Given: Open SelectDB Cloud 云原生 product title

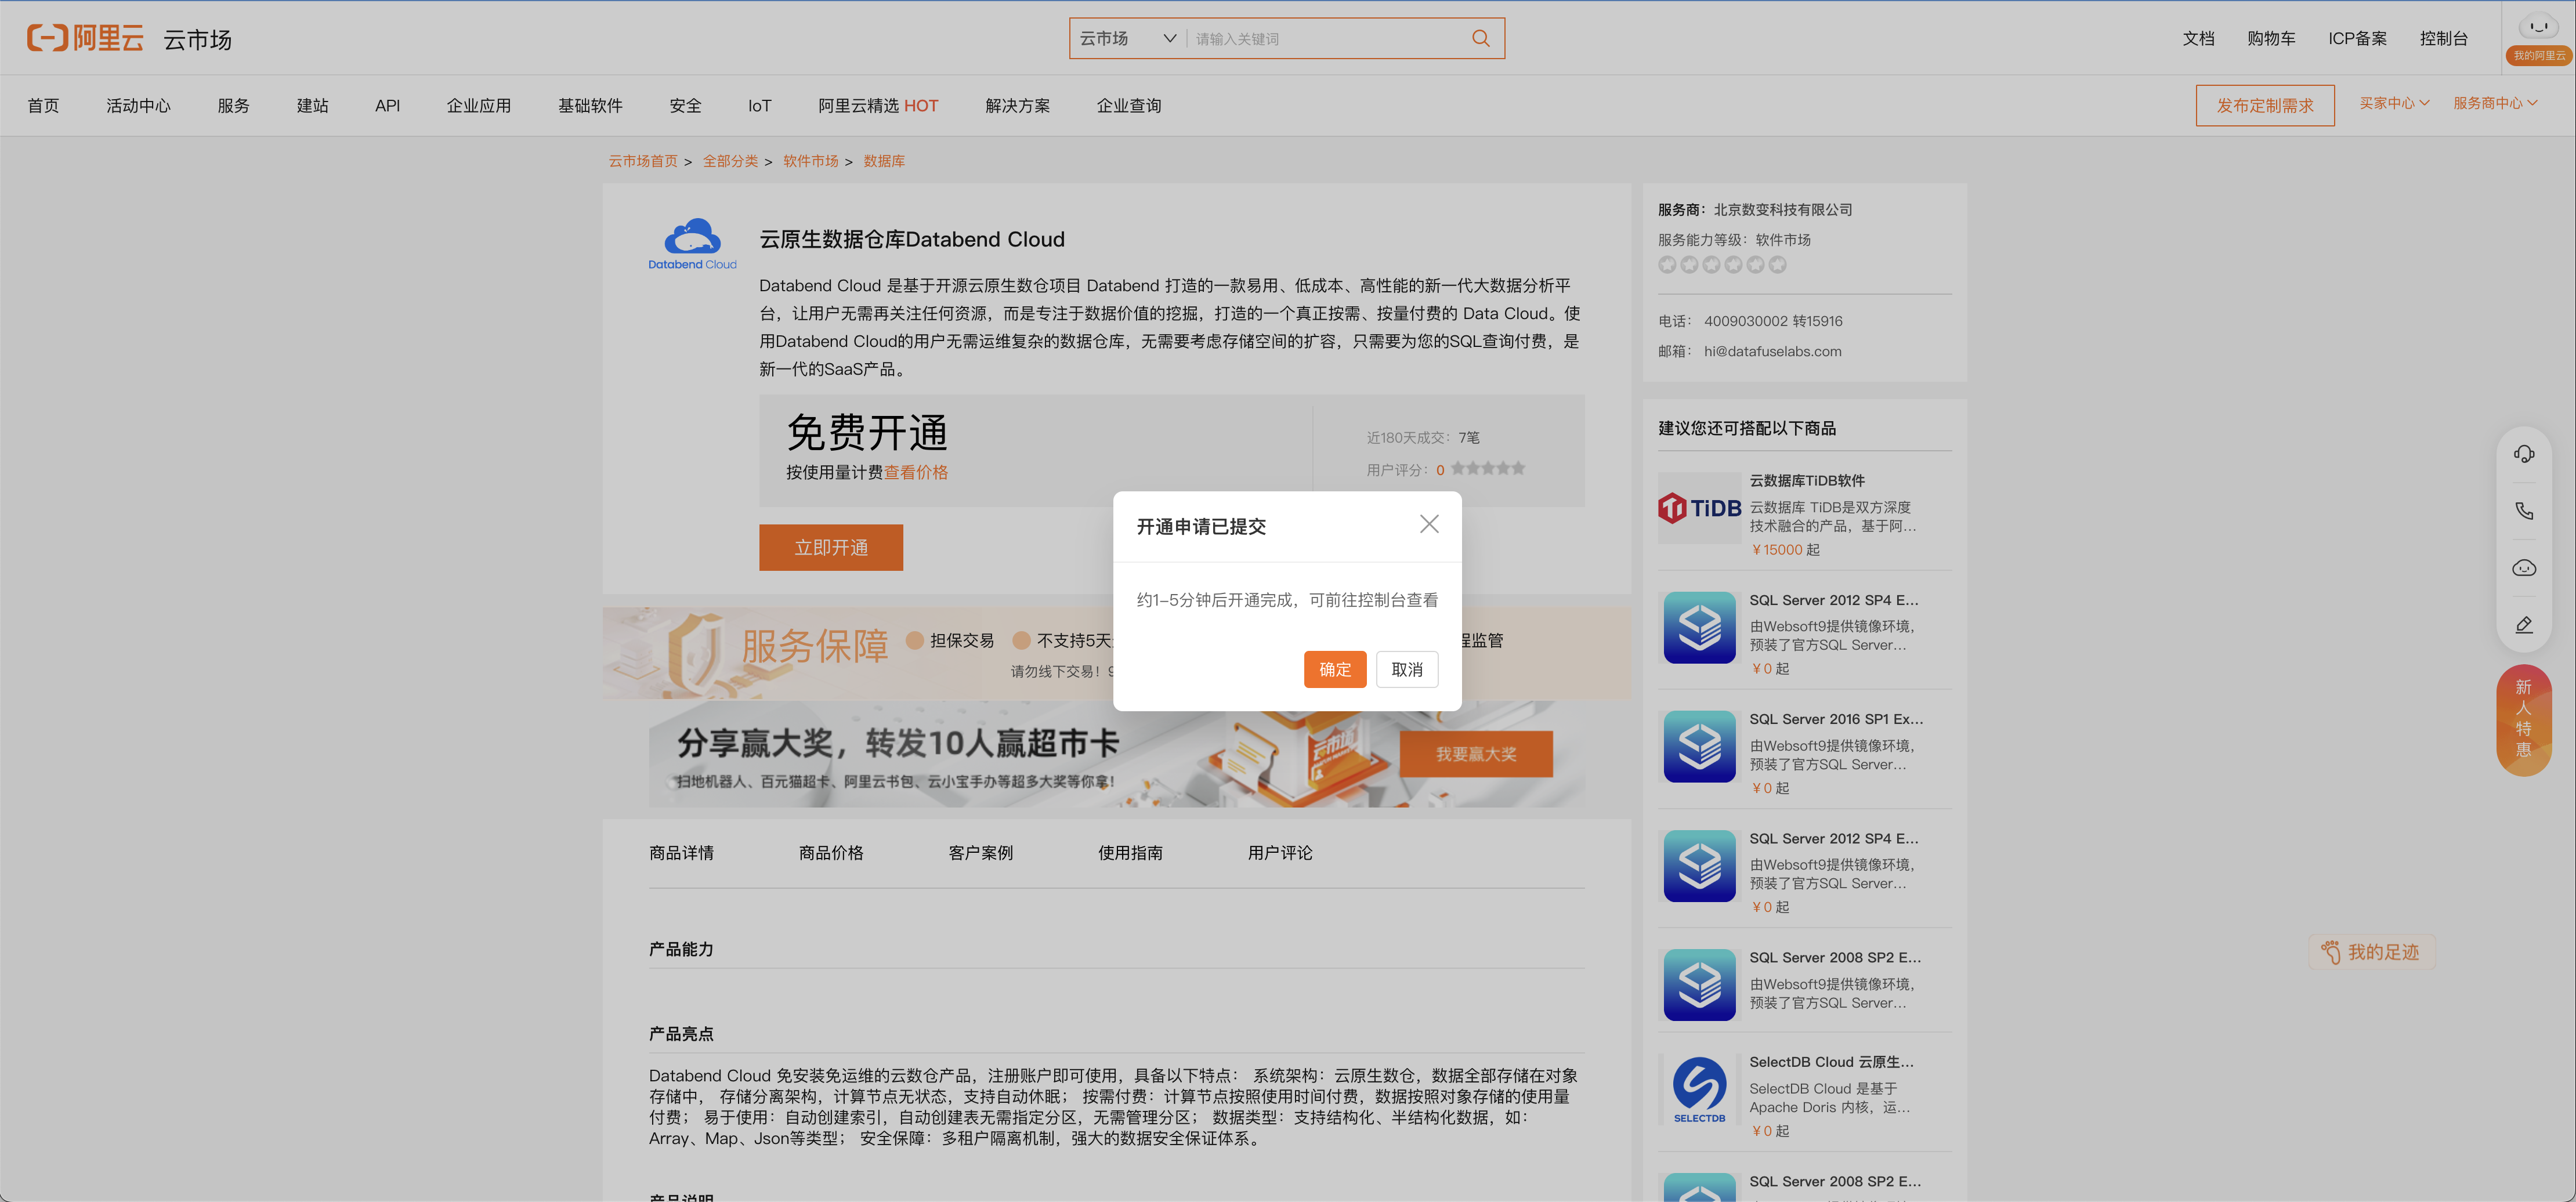Looking at the screenshot, I should click(1831, 1062).
